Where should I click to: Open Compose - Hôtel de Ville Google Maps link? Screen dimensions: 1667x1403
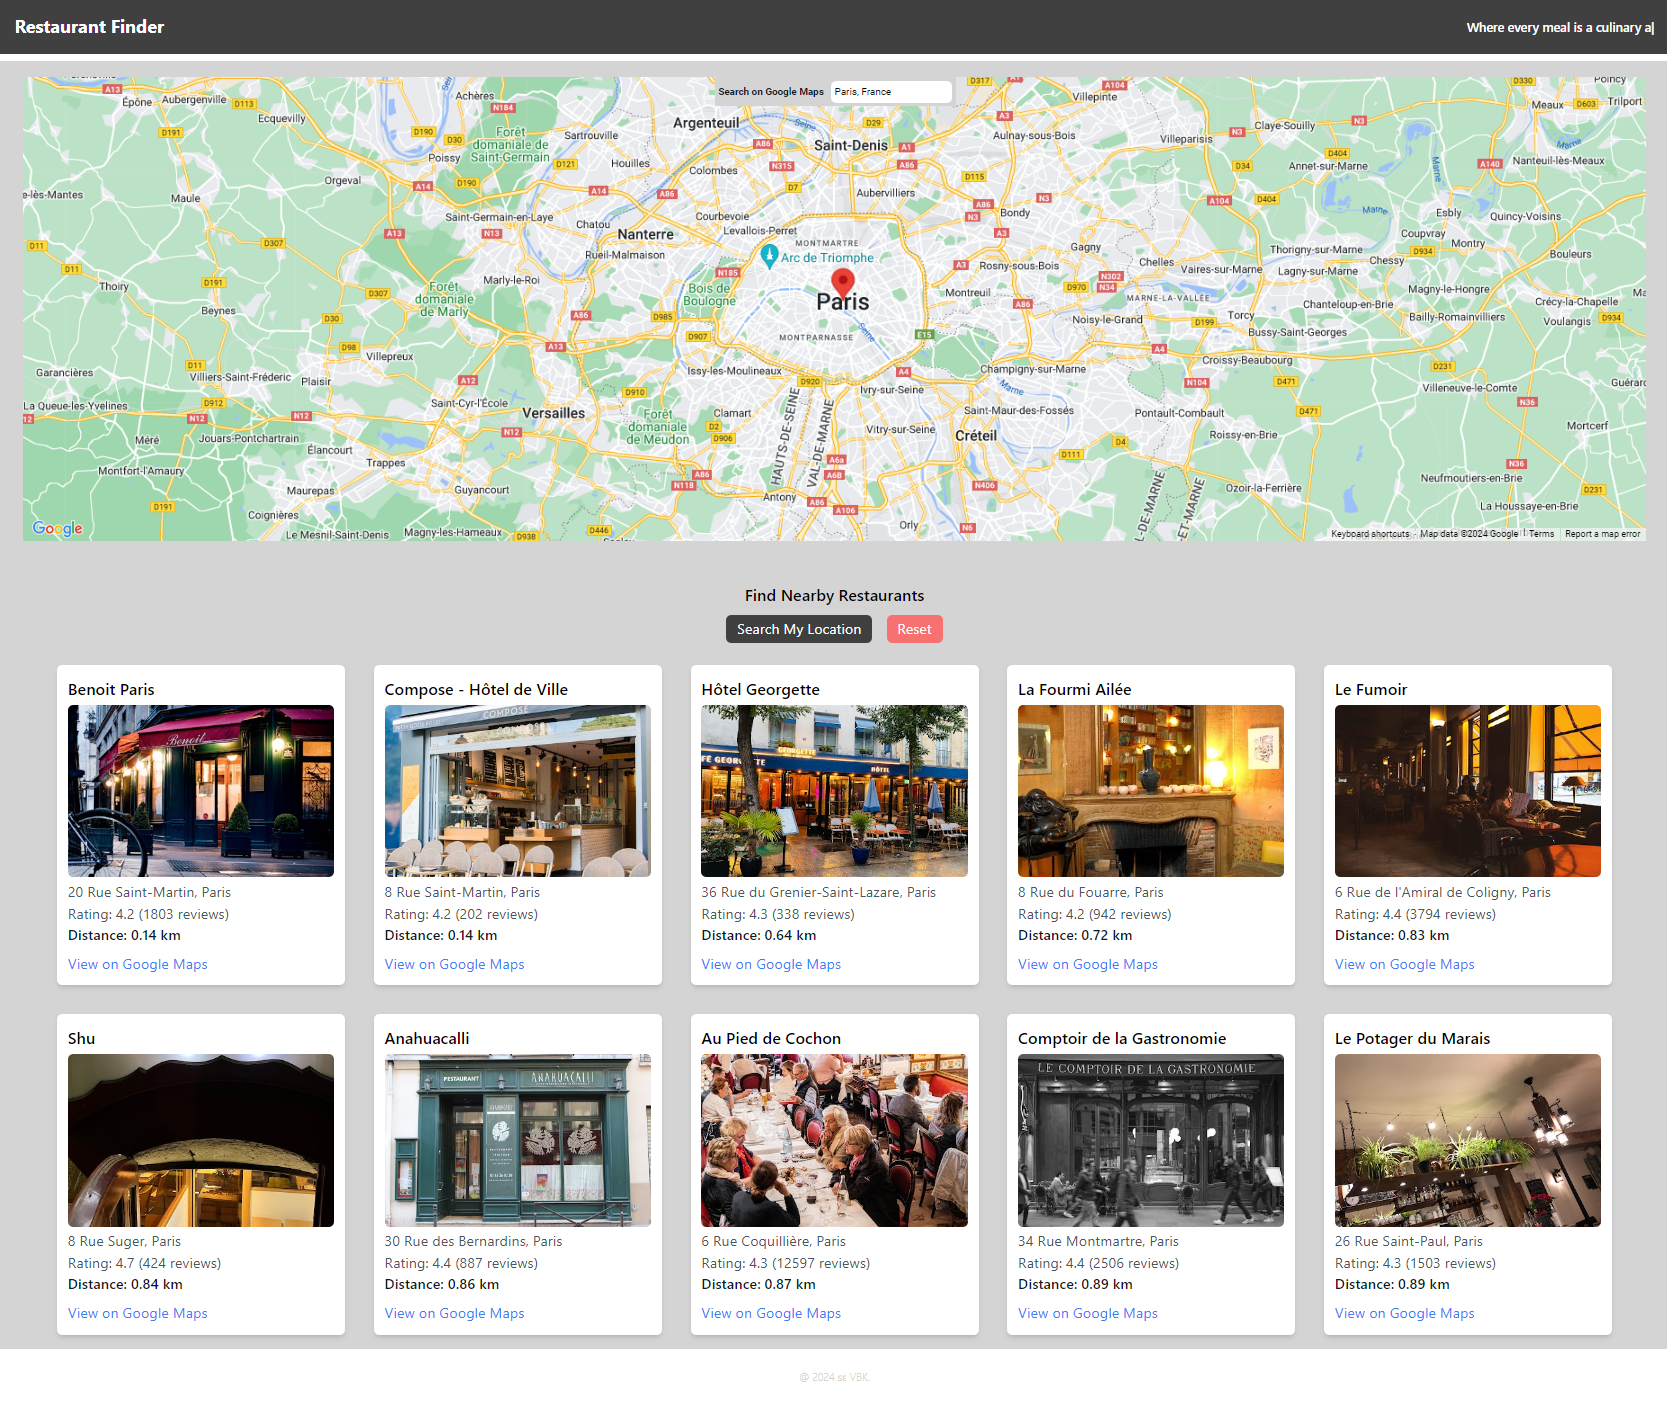pos(454,964)
